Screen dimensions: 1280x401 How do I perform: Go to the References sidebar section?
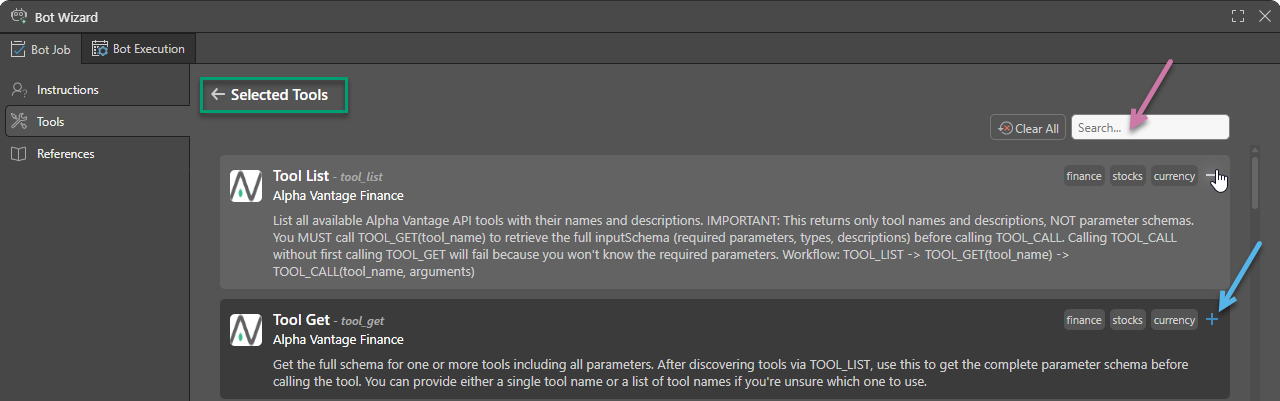point(65,154)
